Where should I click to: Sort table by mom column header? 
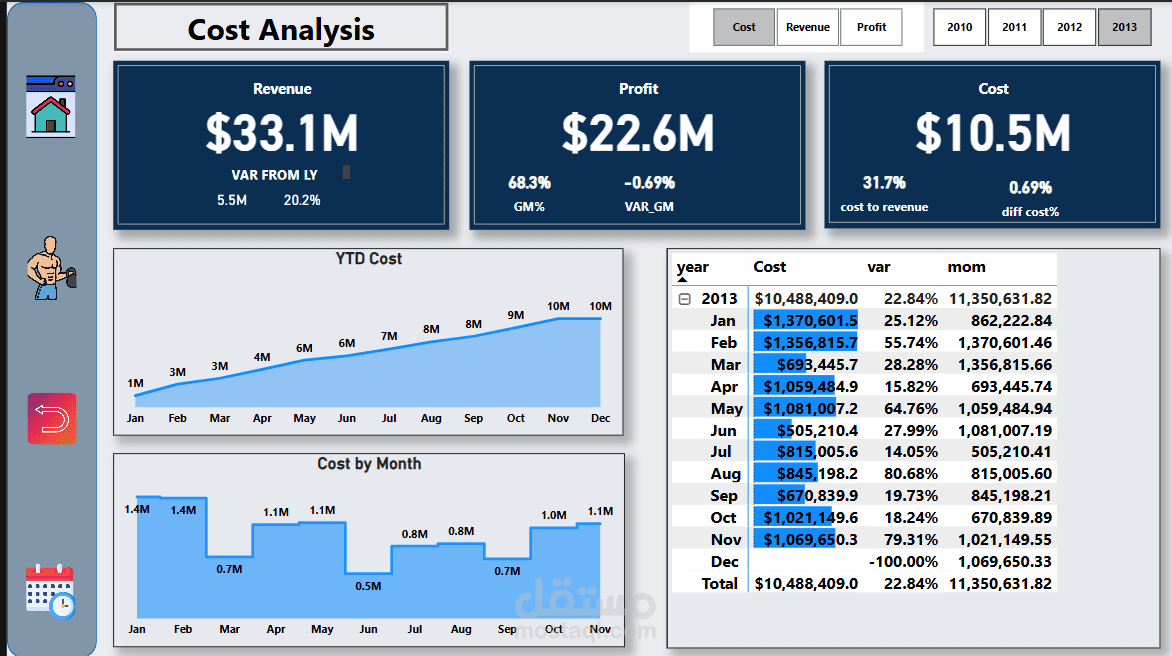[x=966, y=267]
